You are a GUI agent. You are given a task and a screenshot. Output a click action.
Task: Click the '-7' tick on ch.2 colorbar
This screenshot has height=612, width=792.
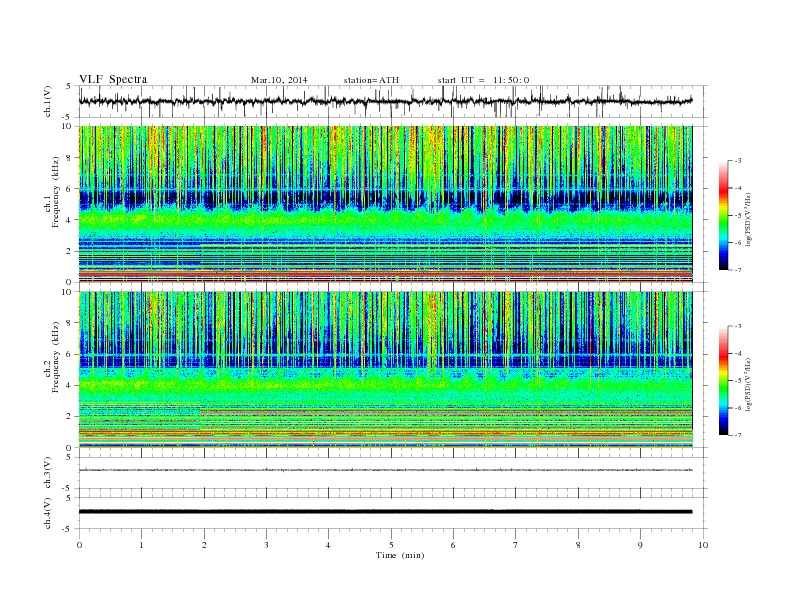tap(737, 435)
